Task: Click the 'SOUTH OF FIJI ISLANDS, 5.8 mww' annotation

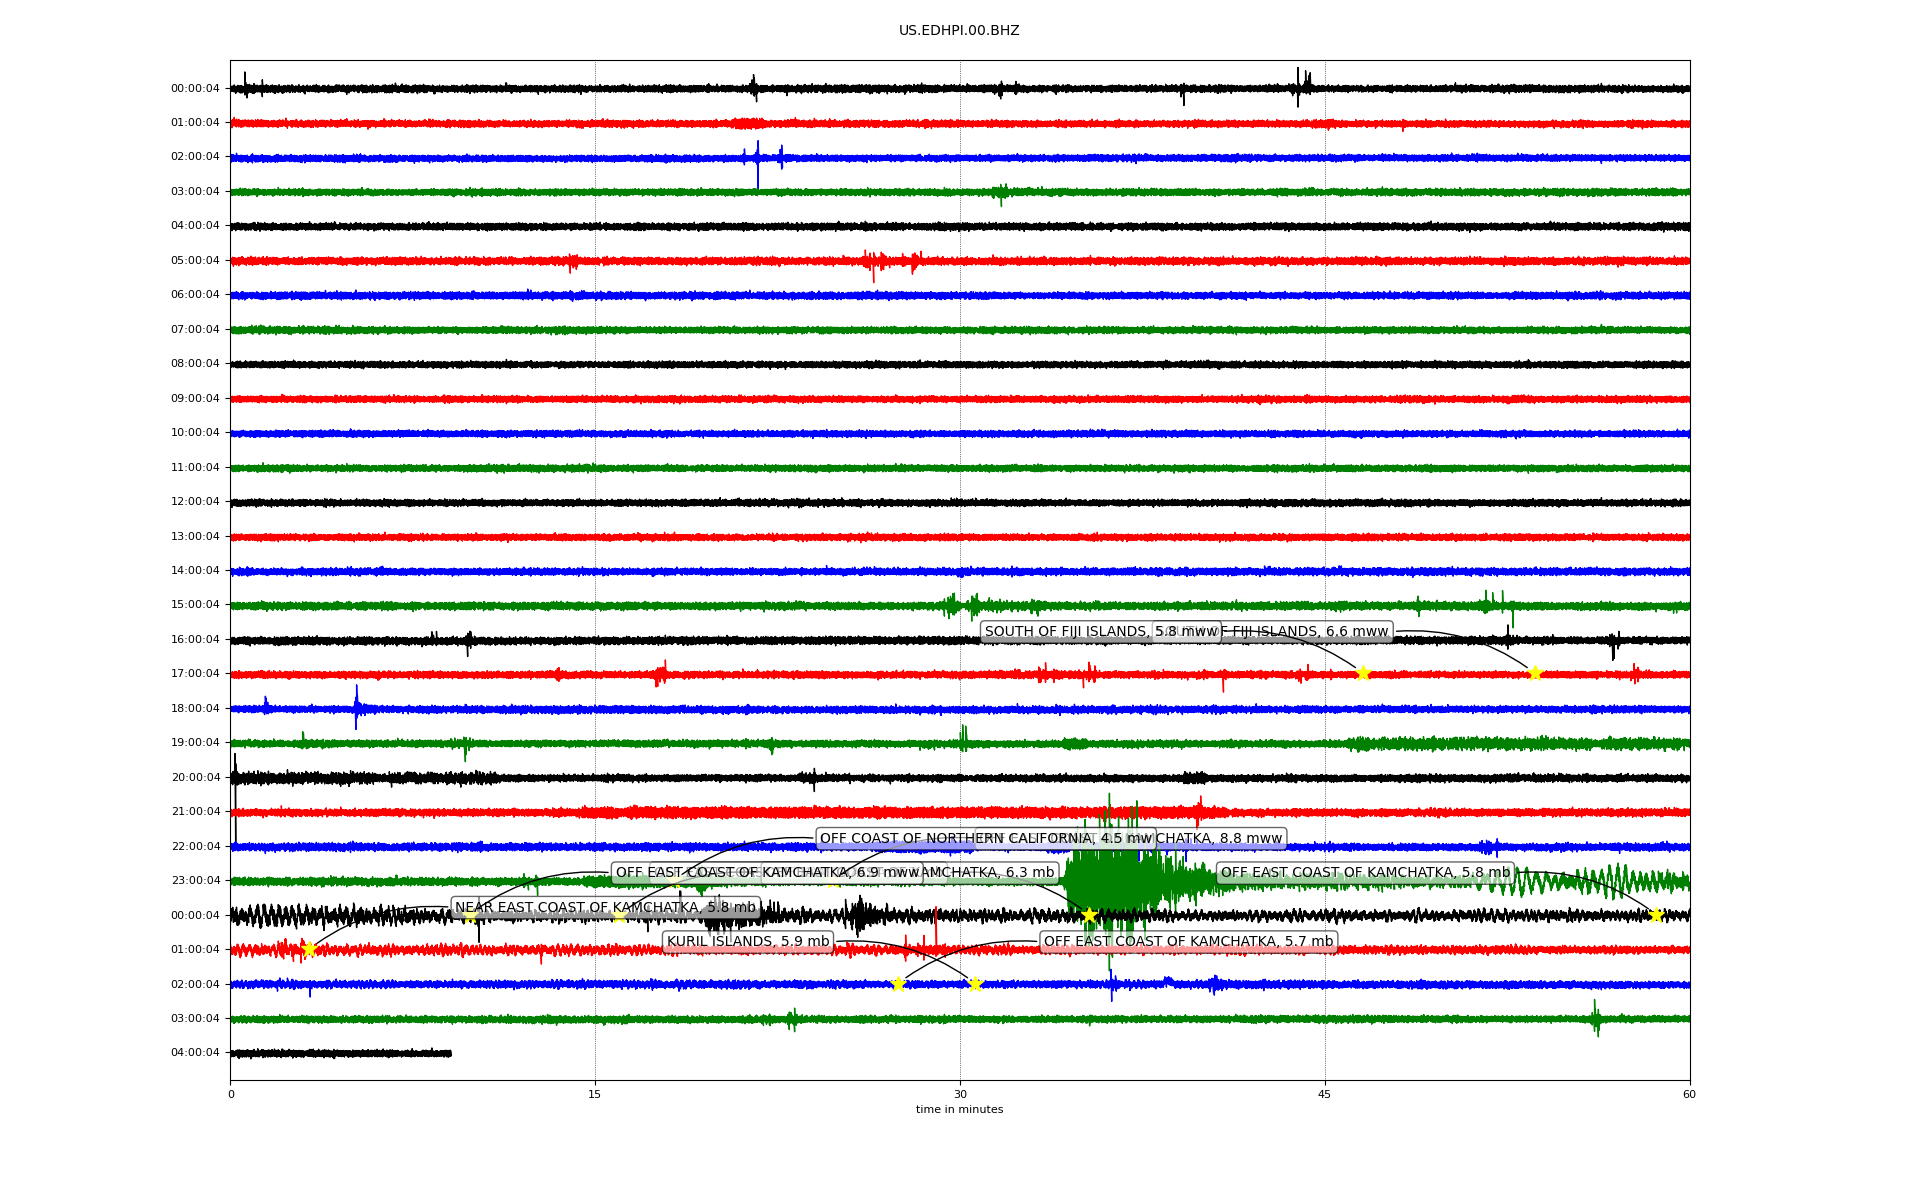Action: click(x=1100, y=632)
